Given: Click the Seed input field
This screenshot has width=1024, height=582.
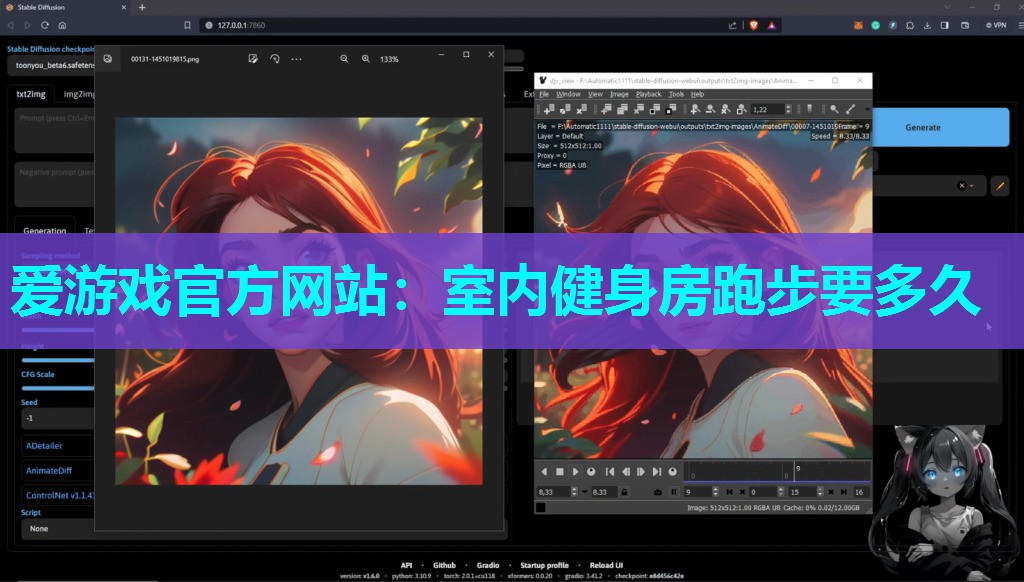Looking at the screenshot, I should tap(58, 418).
